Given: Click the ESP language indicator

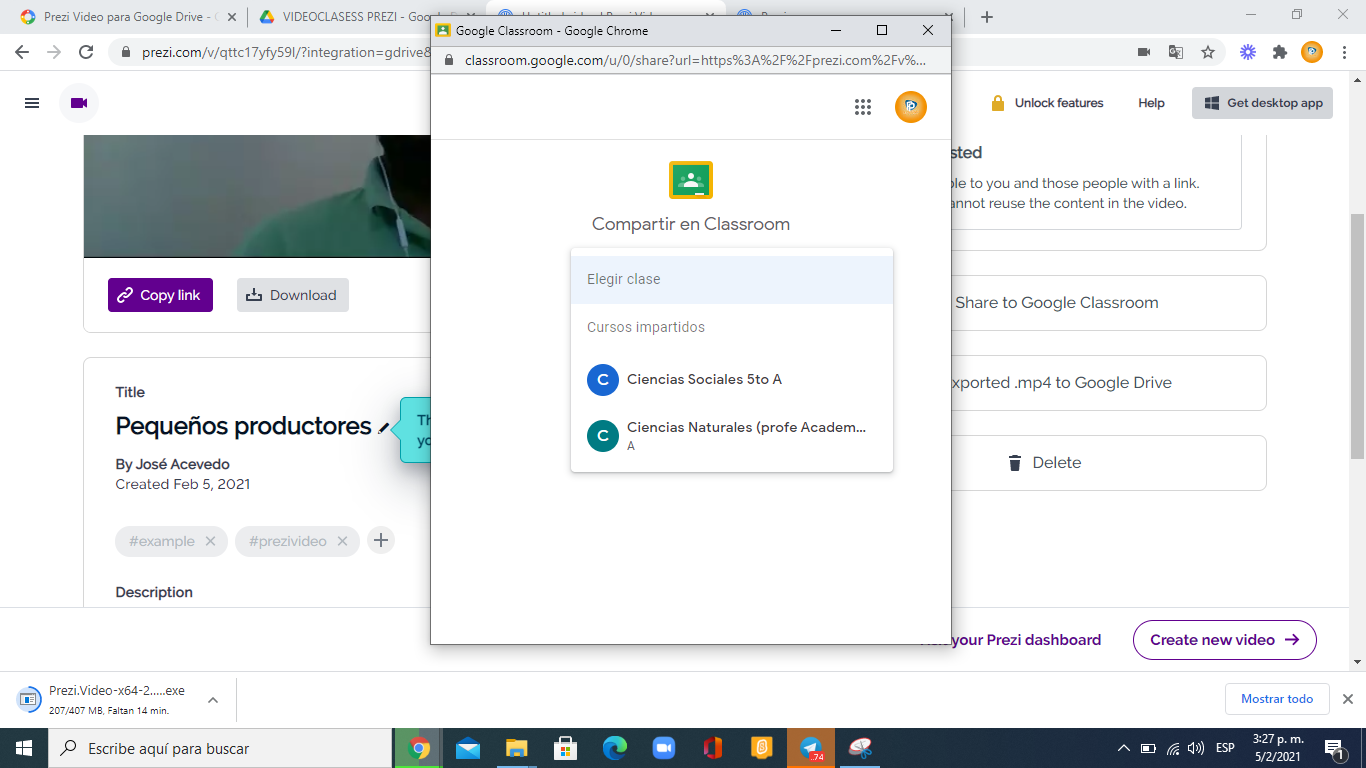Looking at the screenshot, I should [x=1225, y=748].
